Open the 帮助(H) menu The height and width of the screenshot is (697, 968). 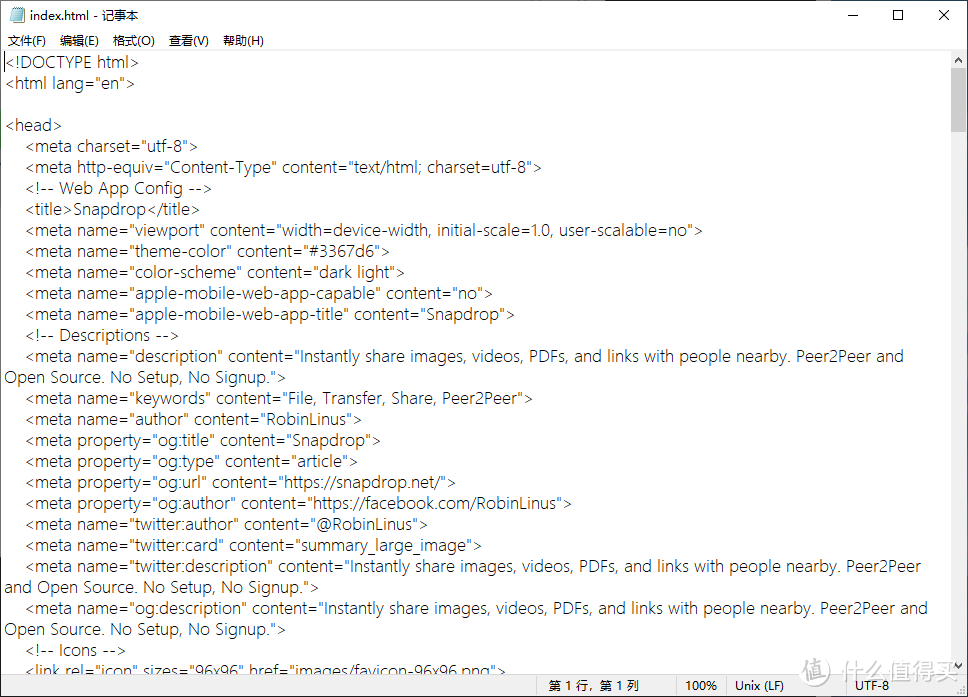[x=243, y=41]
